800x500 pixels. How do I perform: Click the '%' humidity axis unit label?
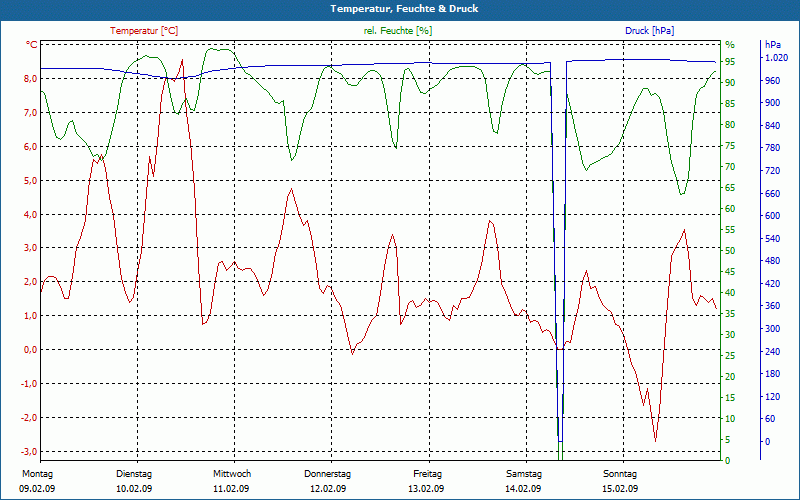pos(730,45)
